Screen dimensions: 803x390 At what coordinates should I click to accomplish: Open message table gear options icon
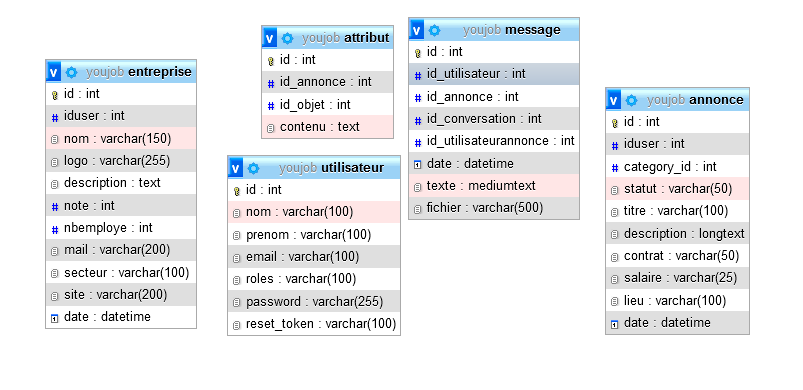click(x=435, y=31)
